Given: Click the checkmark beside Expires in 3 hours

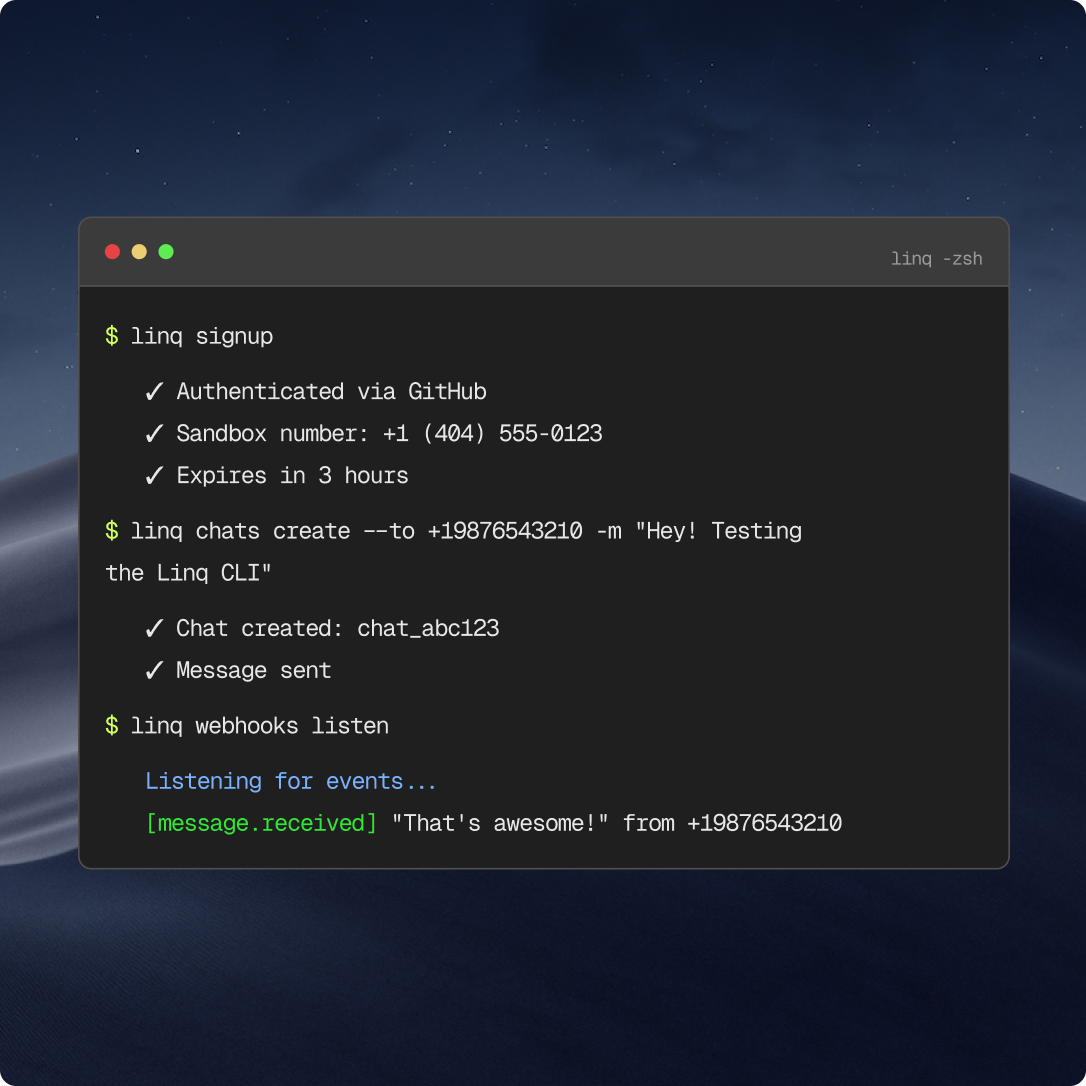Looking at the screenshot, I should tap(155, 475).
